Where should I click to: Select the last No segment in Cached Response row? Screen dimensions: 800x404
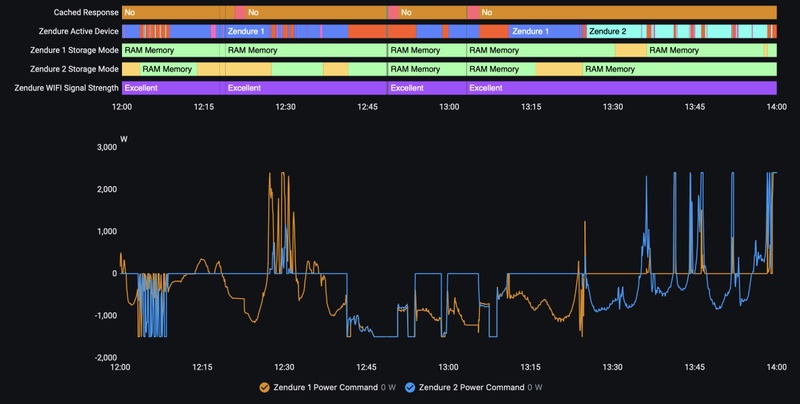tap(628, 12)
